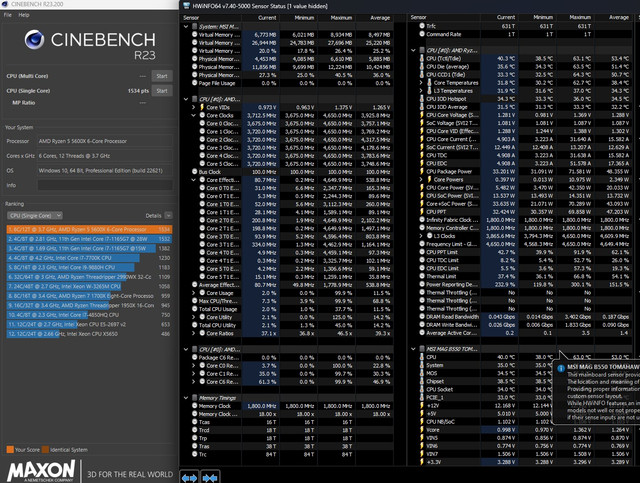This screenshot has height=483, width=640.
Task: Collapse the first CPU [#0]: AMD group
Action: point(186,99)
